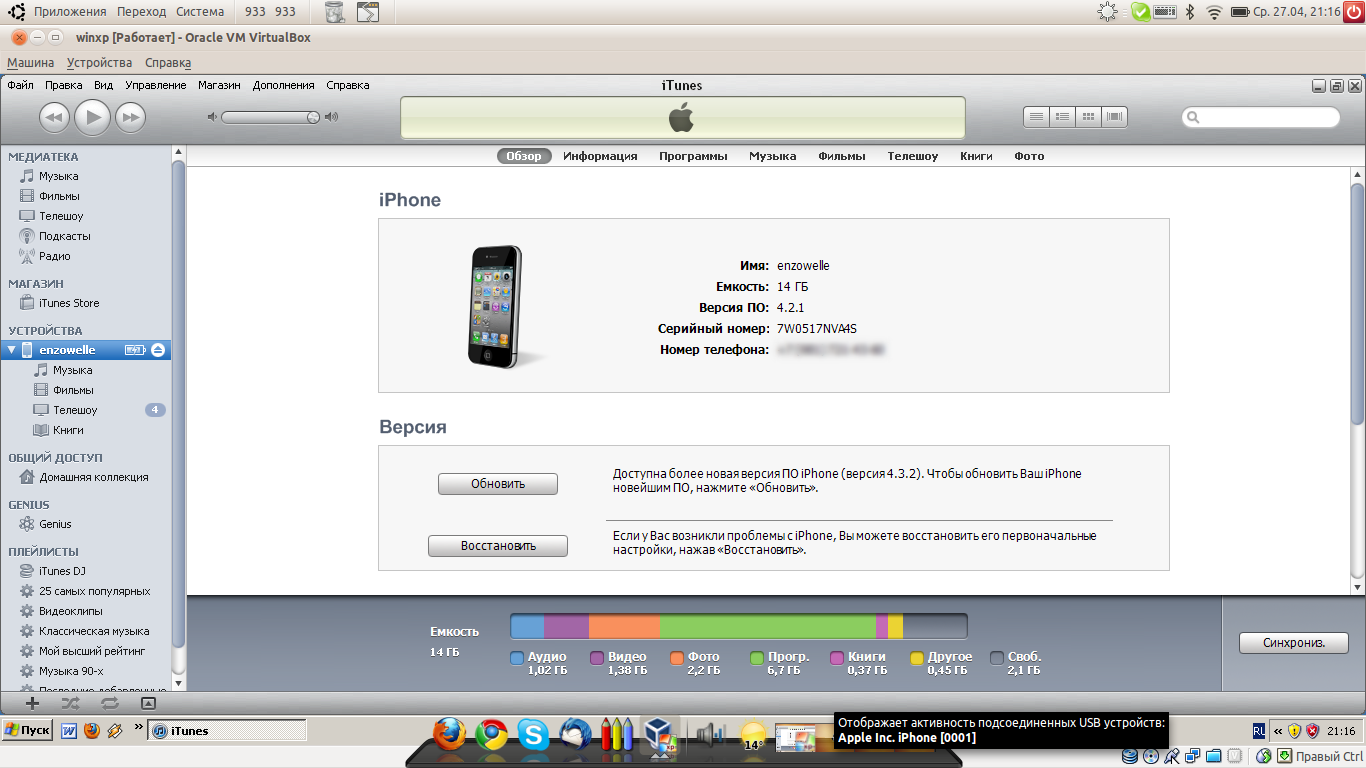Open Телешоу in the Медиатека library
The width and height of the screenshot is (1366, 768).
(x=61, y=216)
